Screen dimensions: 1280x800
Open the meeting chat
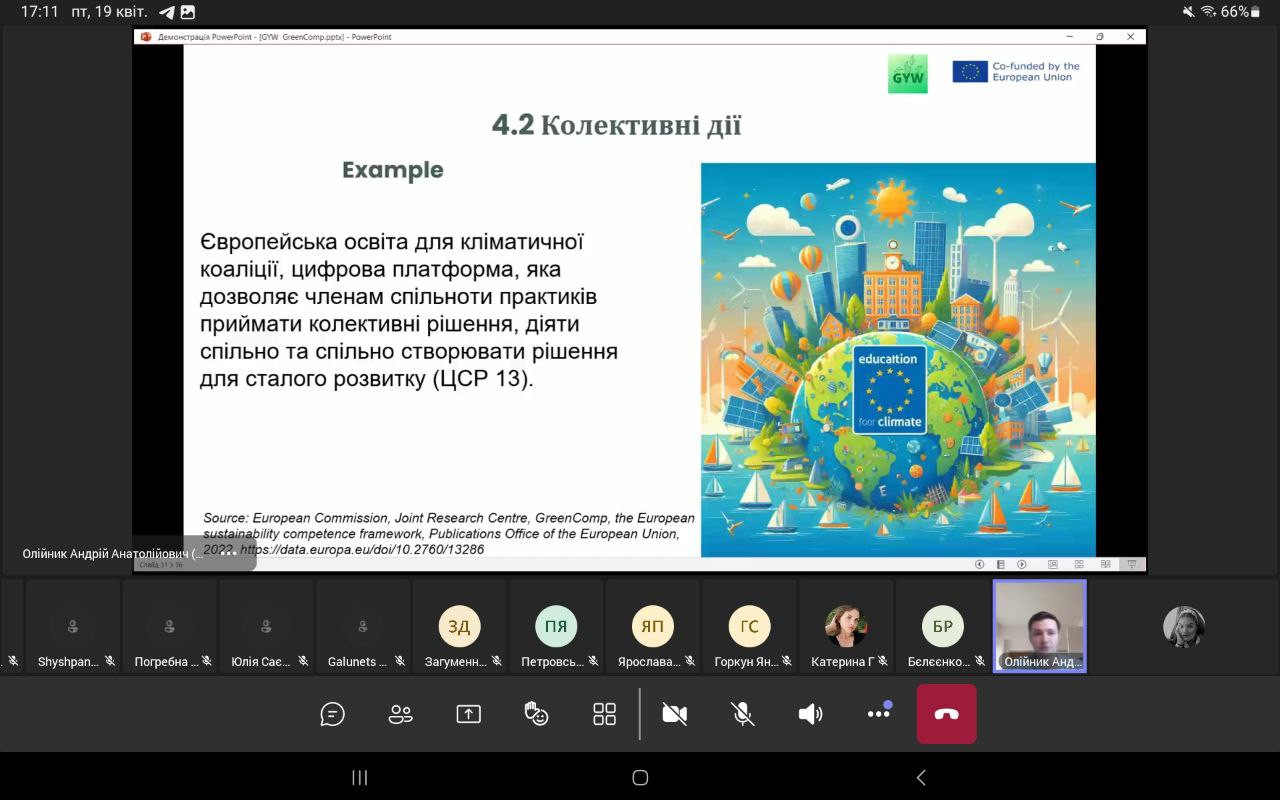332,714
